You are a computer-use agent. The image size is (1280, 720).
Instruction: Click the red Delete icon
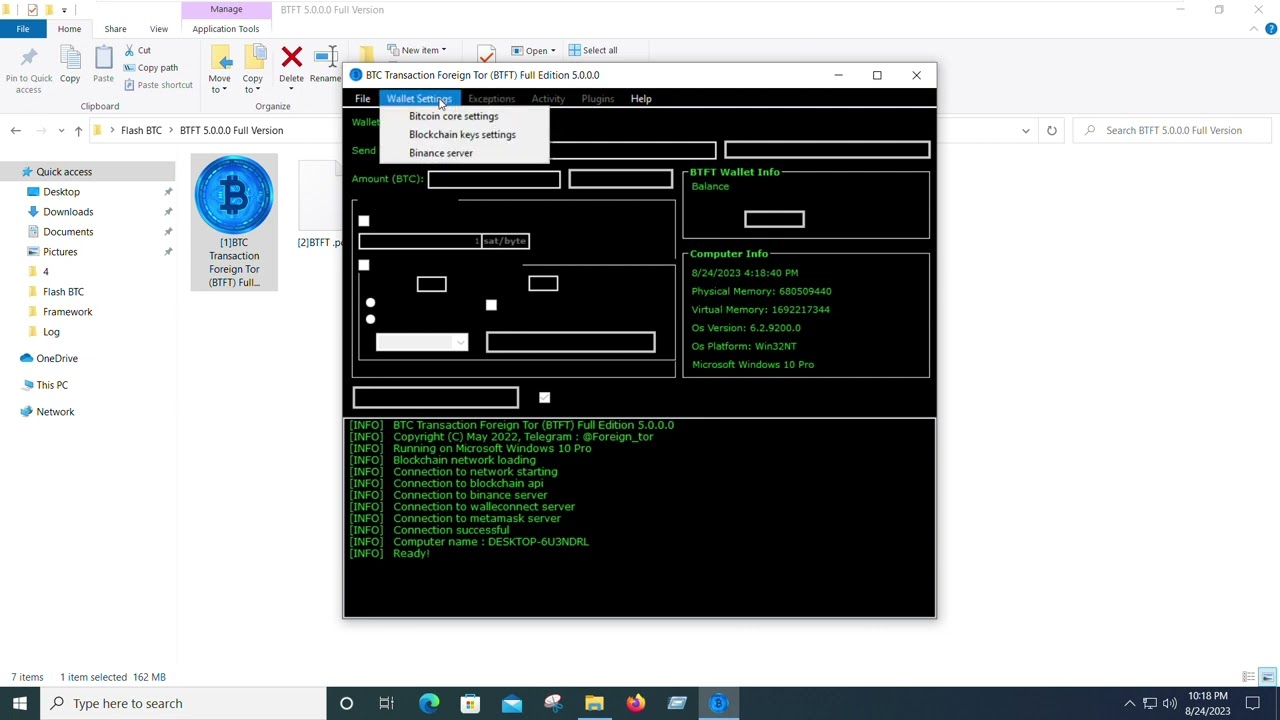coord(292,58)
